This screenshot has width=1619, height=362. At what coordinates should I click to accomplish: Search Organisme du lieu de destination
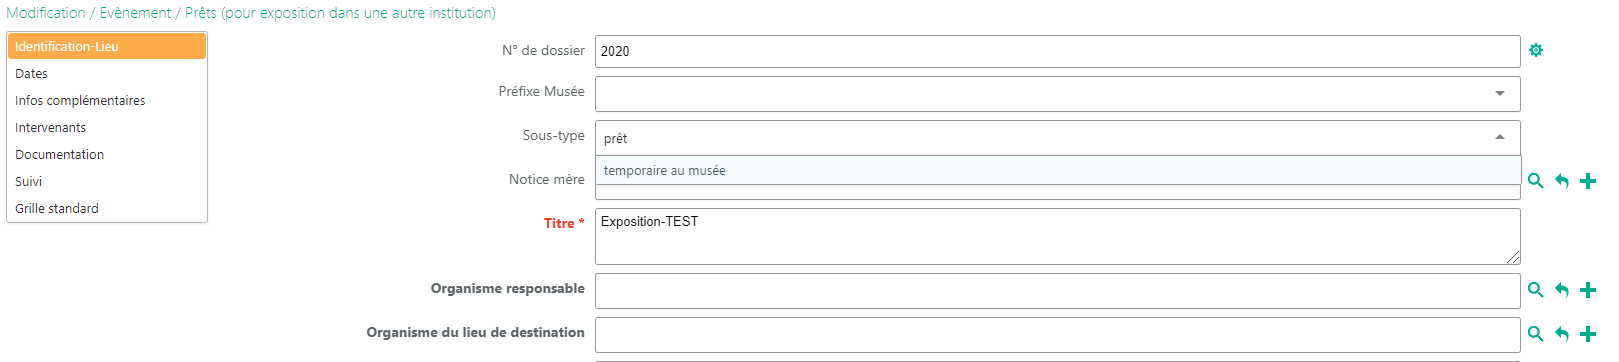(x=1536, y=334)
